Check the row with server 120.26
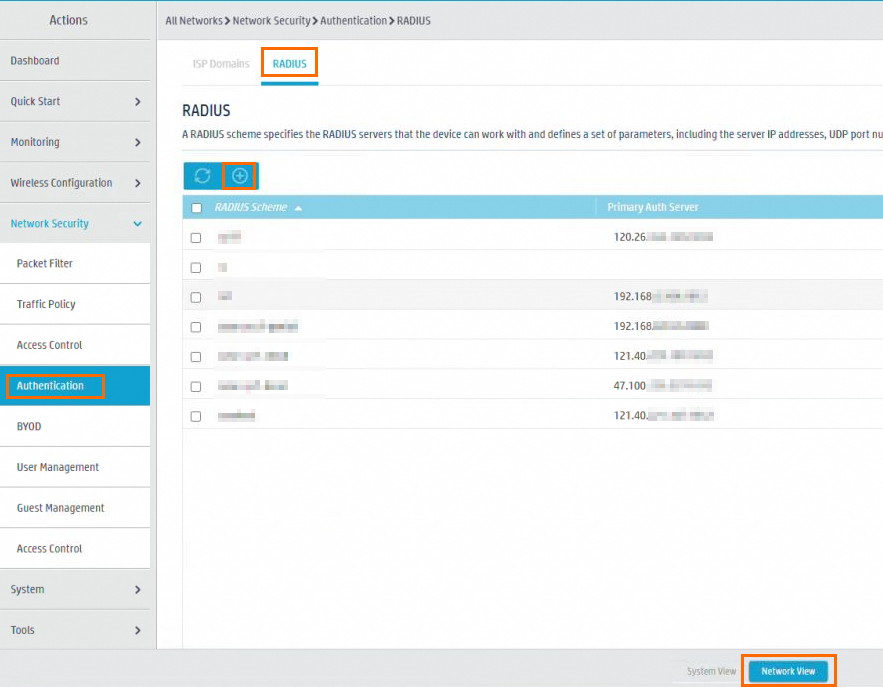 point(195,238)
